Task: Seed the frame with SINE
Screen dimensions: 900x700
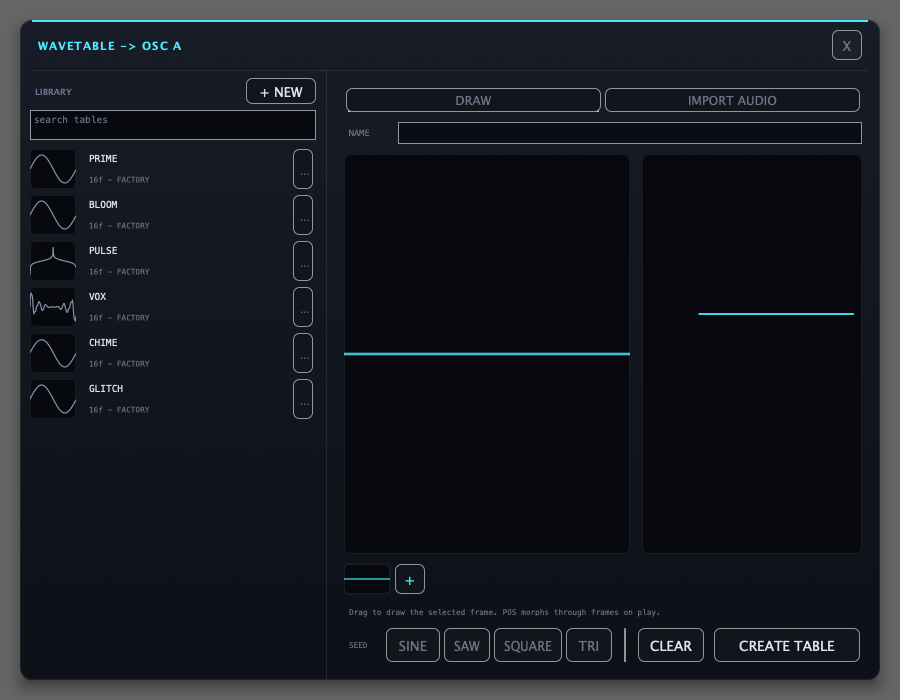Action: (413, 645)
